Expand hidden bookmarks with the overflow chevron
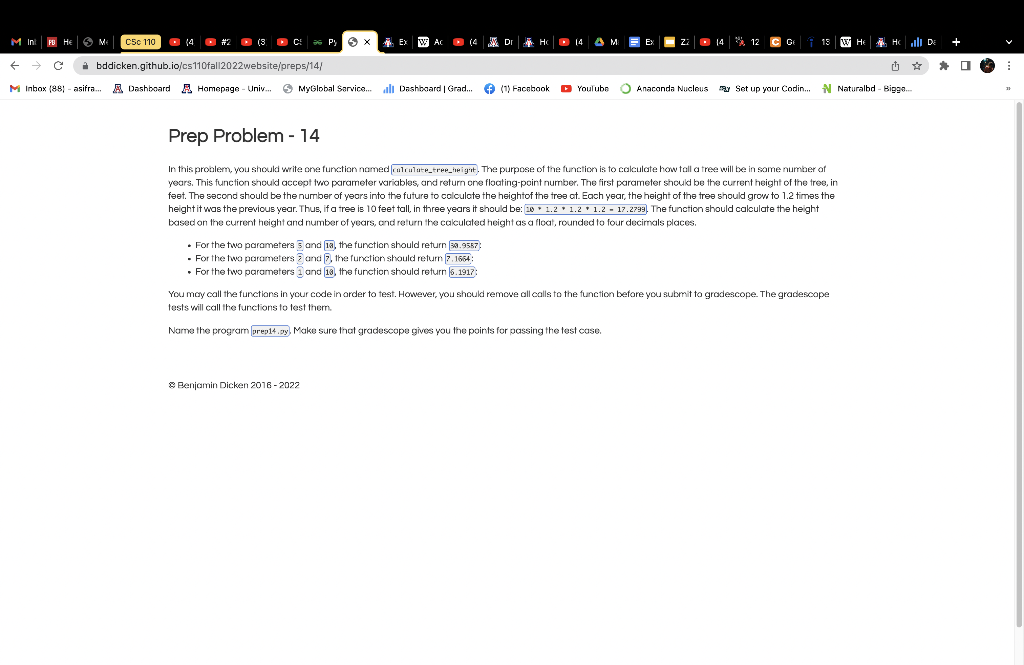 (1010, 89)
